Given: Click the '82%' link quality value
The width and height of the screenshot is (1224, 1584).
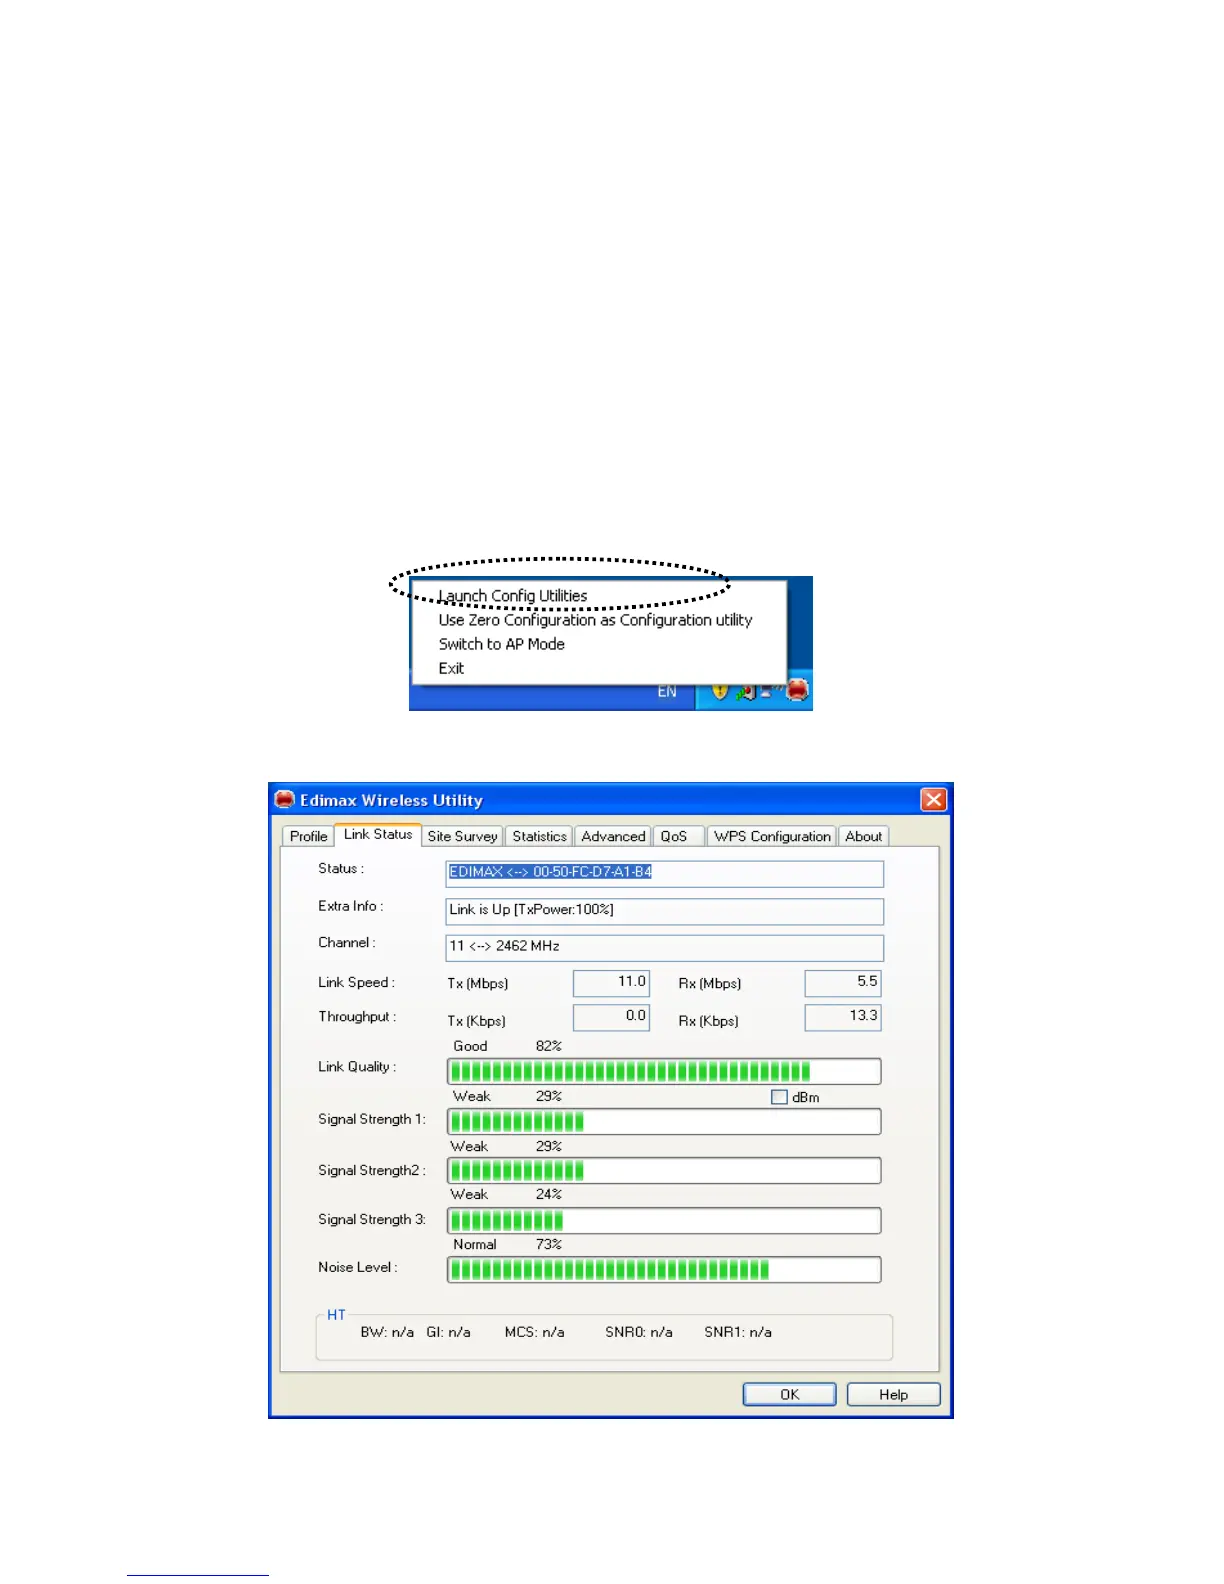Looking at the screenshot, I should [x=548, y=1046].
